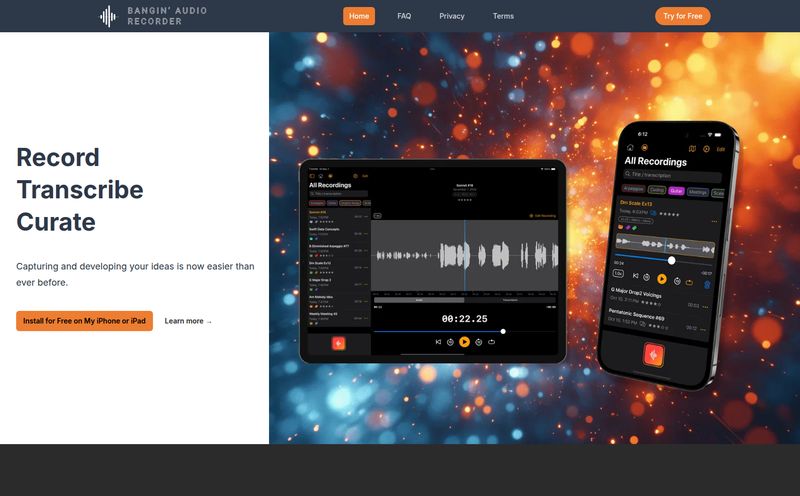Open the Terms page link
This screenshot has height=496, width=800.
point(503,16)
